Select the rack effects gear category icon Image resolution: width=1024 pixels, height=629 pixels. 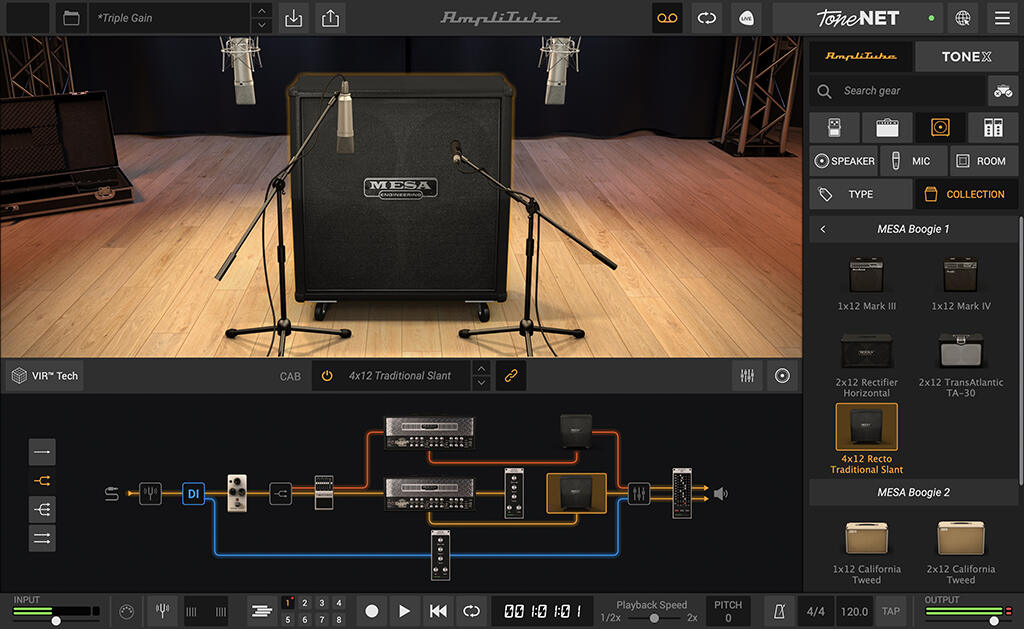tap(993, 127)
